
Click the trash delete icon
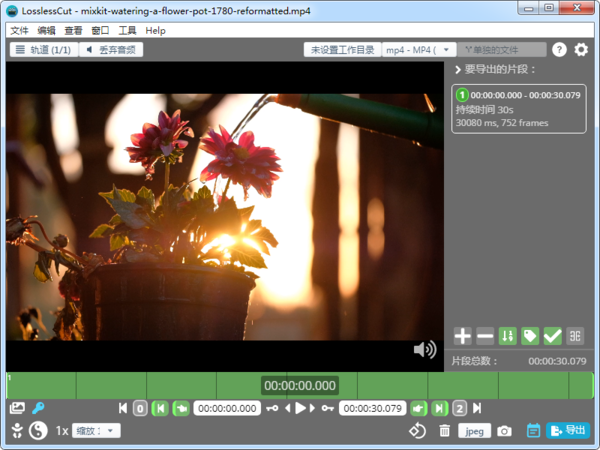tap(445, 431)
